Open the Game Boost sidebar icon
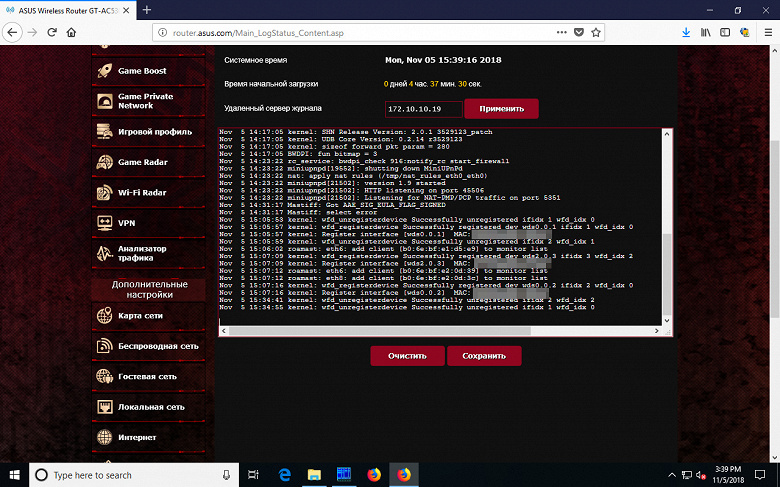 (104, 71)
